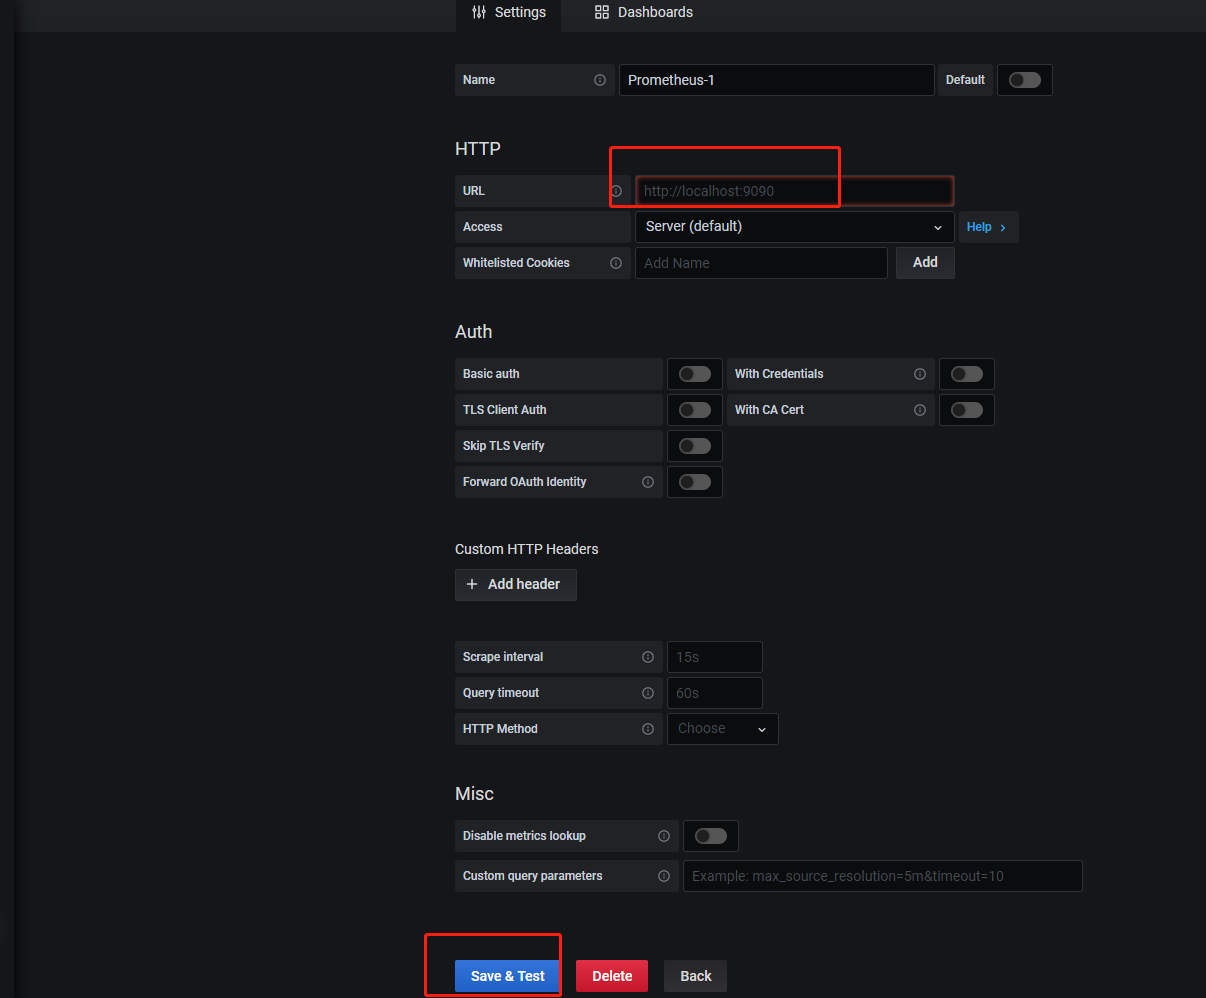
Task: Click the Custom query parameters info icon
Action: pos(664,876)
